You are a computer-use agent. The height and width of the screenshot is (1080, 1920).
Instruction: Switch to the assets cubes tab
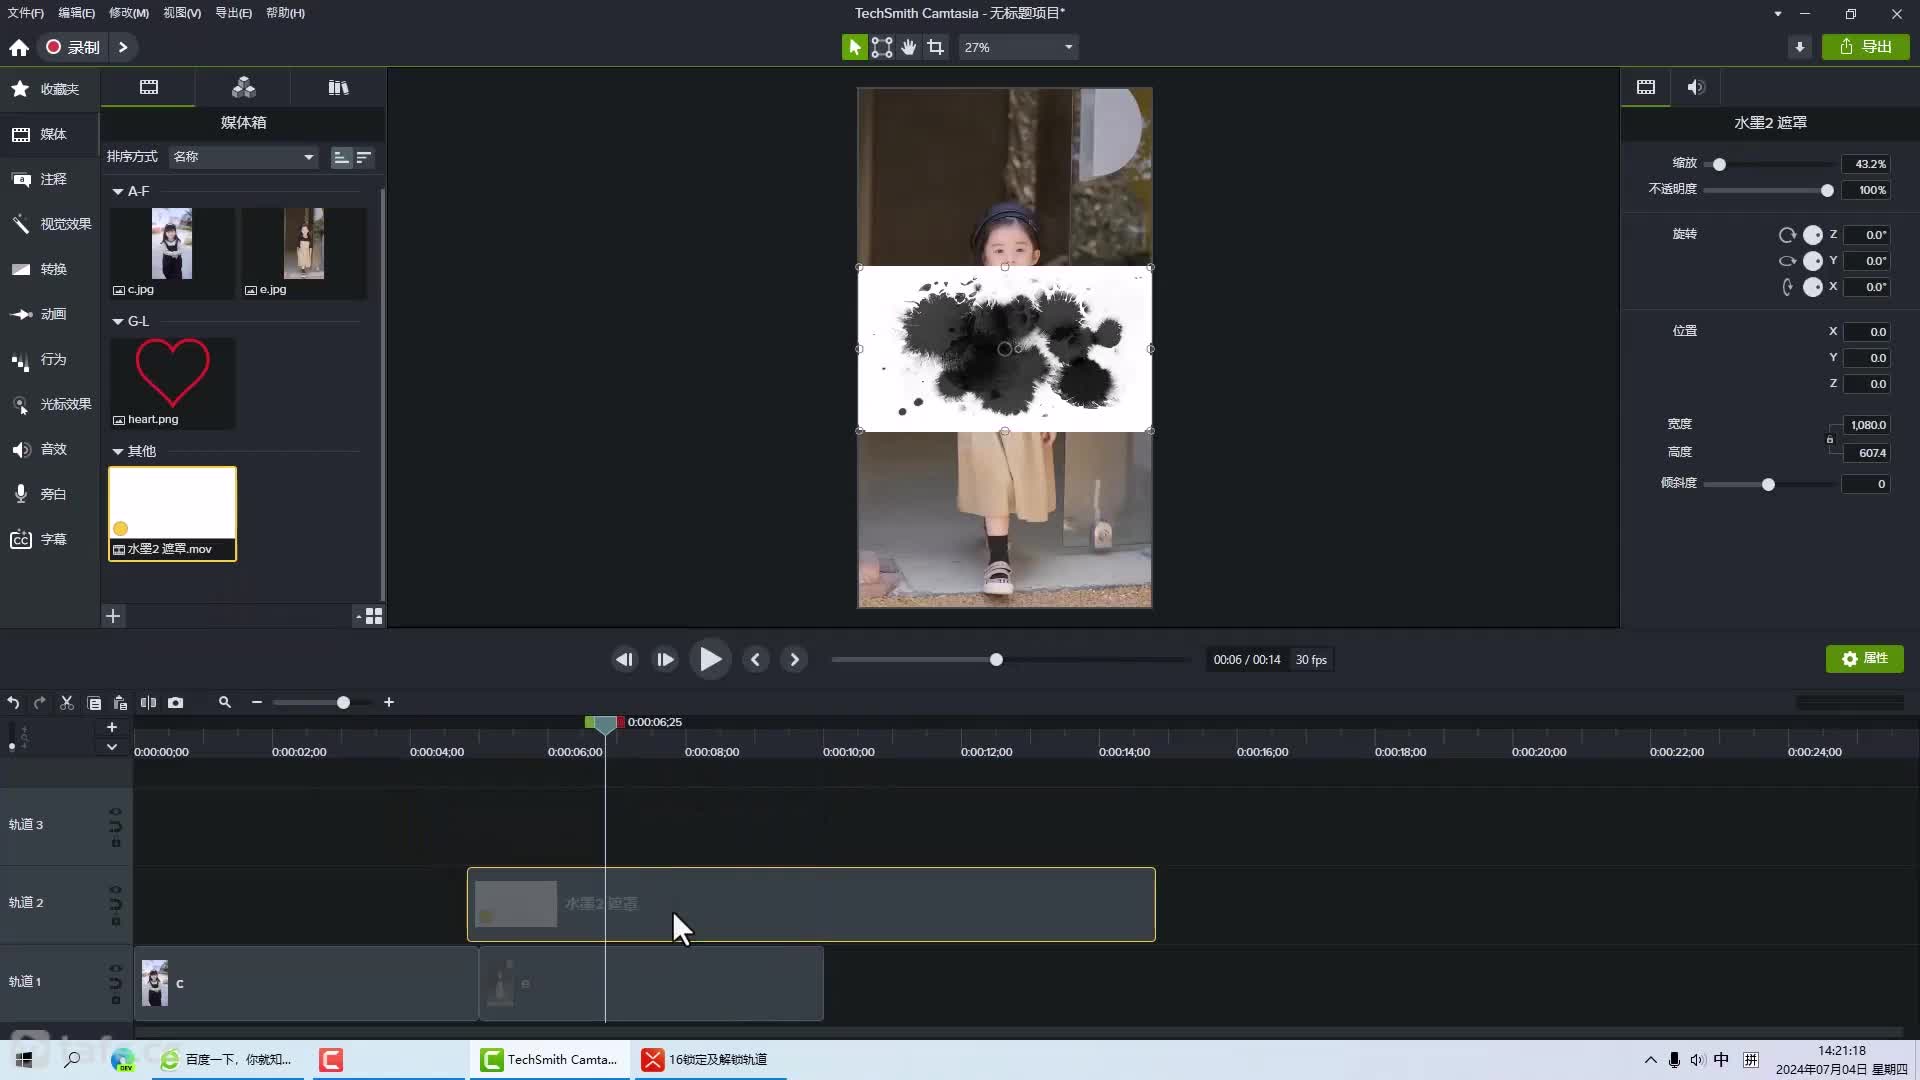[x=243, y=87]
